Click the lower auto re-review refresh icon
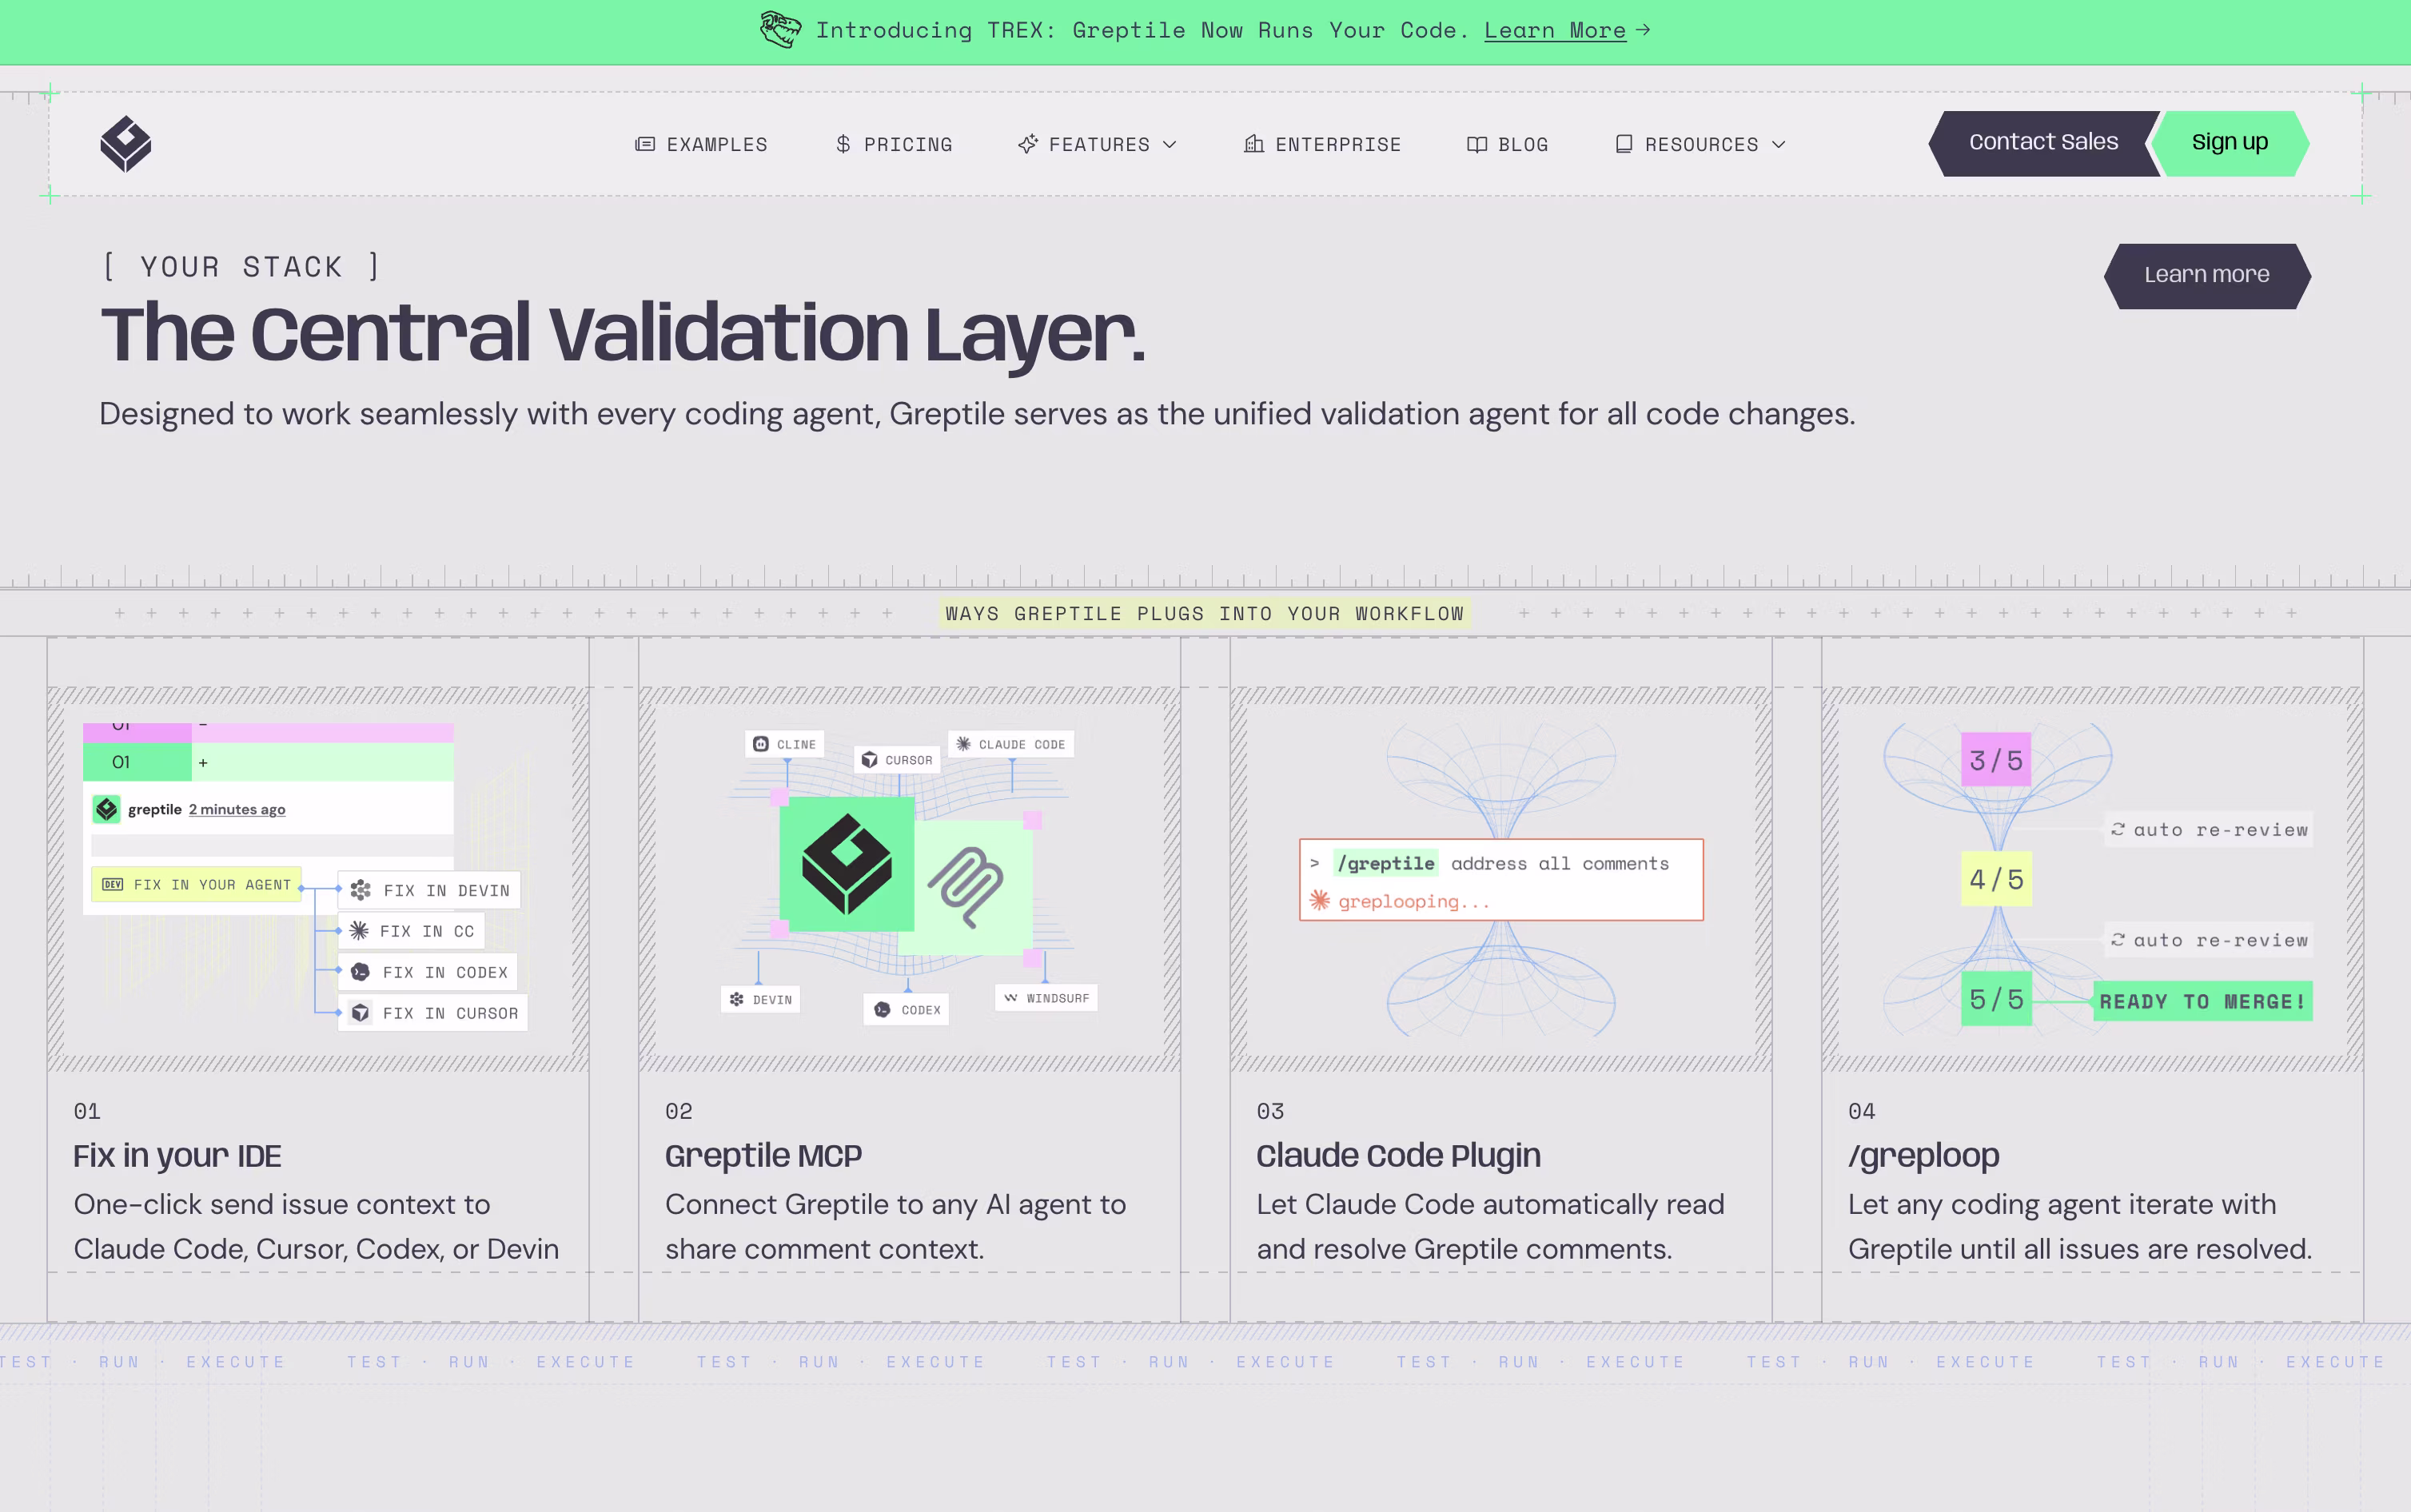The height and width of the screenshot is (1512, 2411). 2118,940
